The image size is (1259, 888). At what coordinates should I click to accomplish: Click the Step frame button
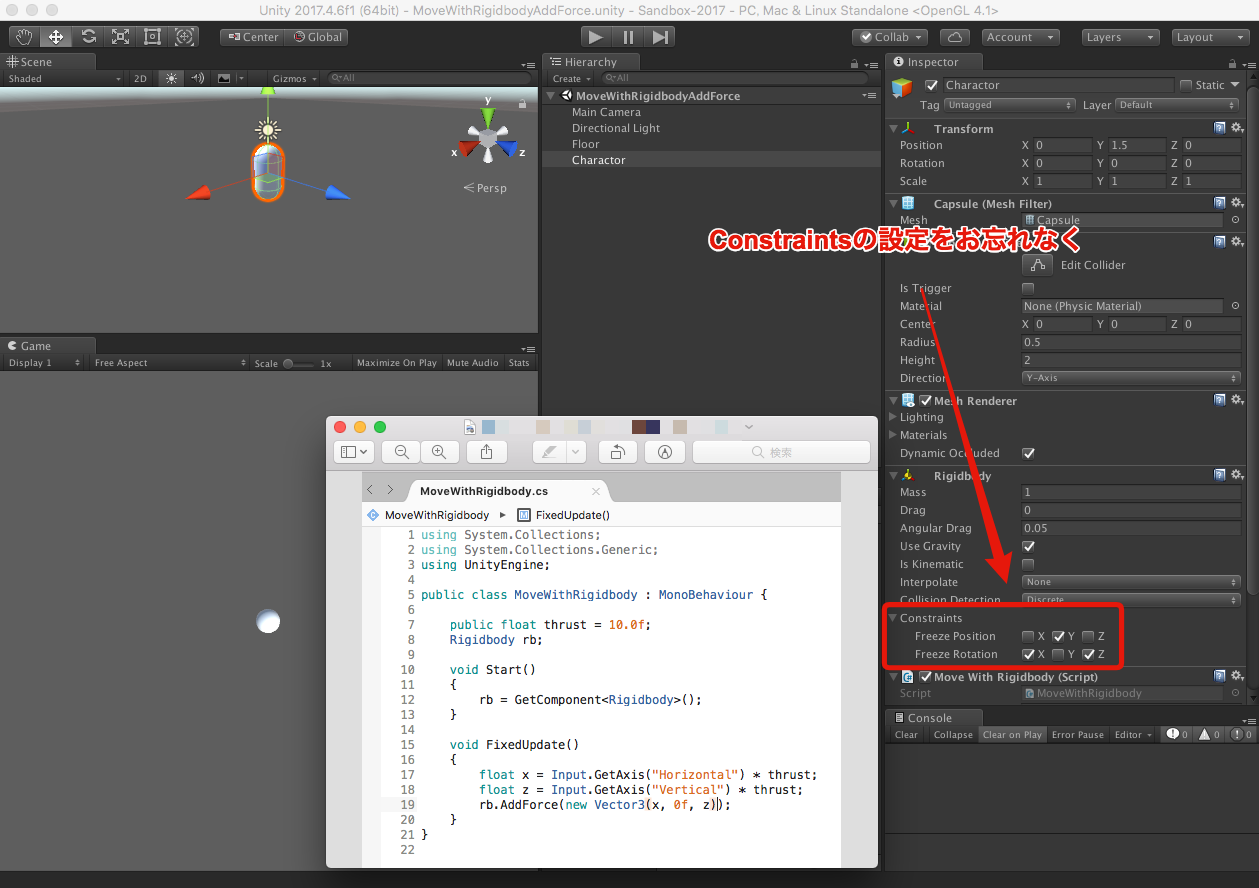pyautogui.click(x=660, y=37)
